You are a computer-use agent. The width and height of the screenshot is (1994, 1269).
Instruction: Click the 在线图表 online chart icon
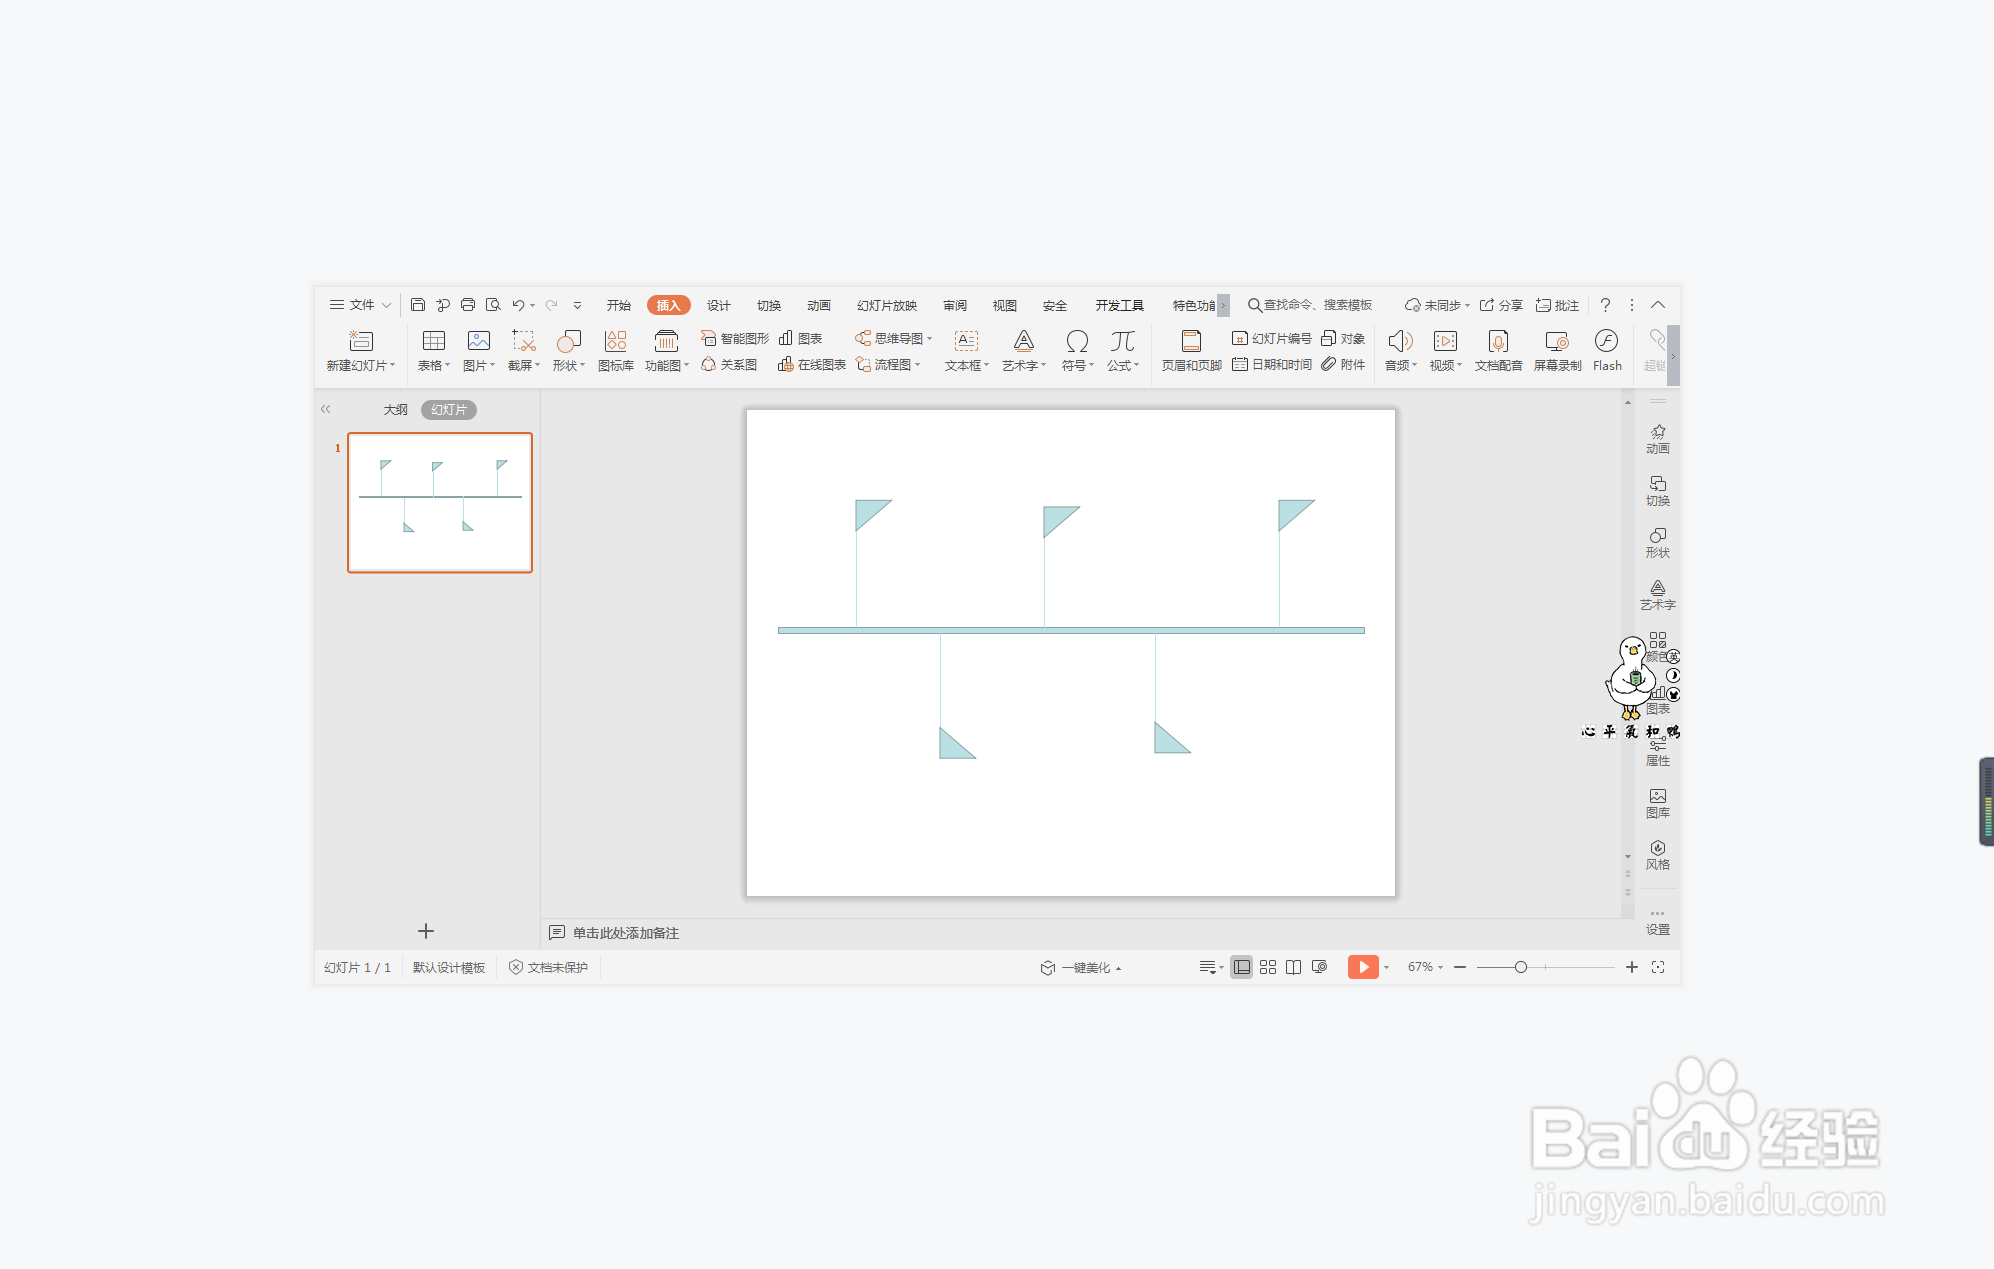812,365
